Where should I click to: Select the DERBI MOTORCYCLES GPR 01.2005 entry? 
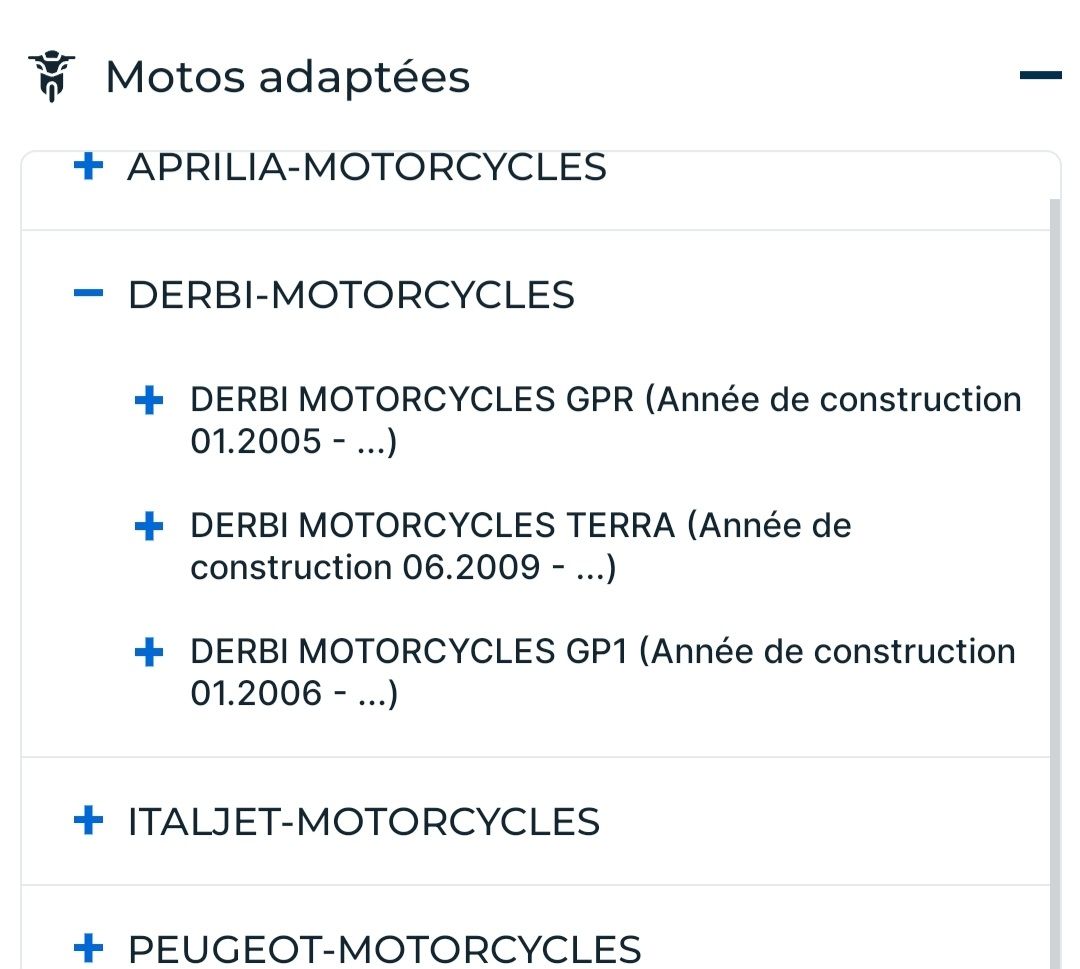[604, 420]
